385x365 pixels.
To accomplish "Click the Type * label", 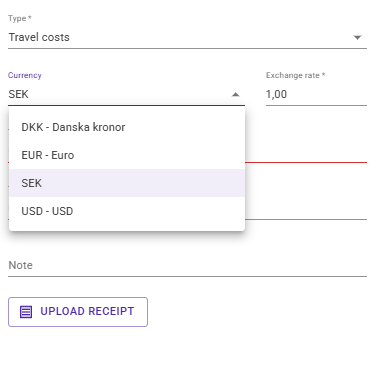I will [20, 18].
